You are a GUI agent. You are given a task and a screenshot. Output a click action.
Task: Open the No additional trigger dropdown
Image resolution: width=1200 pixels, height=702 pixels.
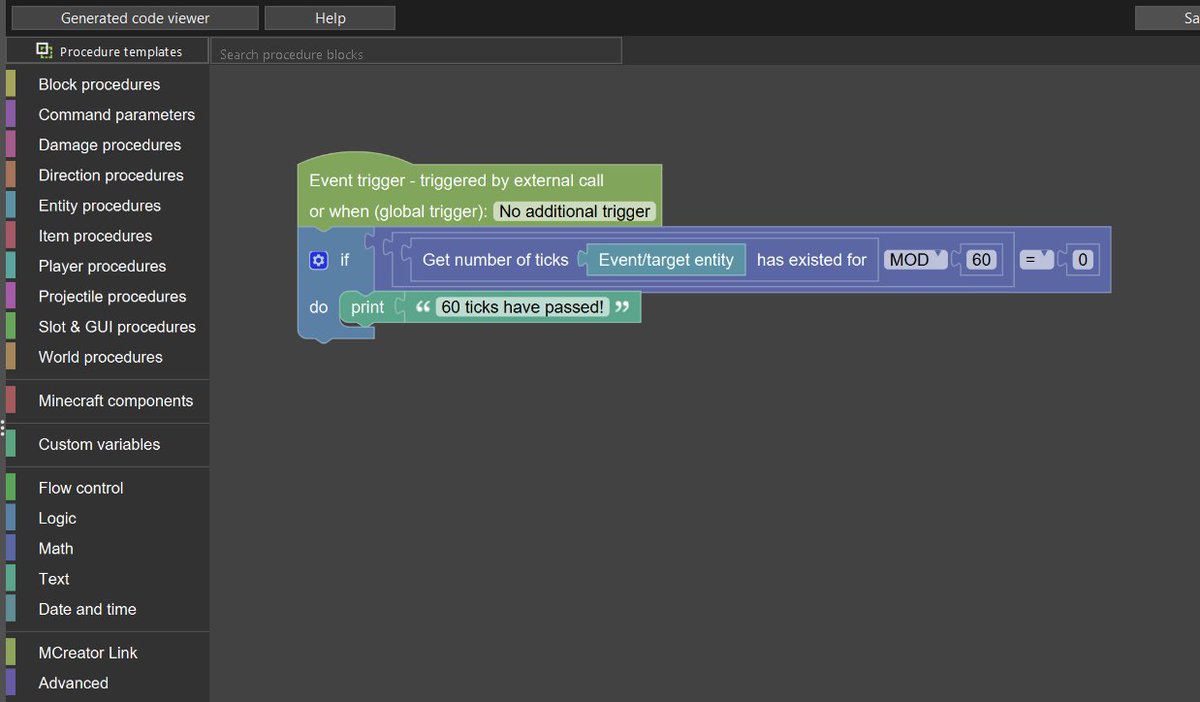click(574, 211)
